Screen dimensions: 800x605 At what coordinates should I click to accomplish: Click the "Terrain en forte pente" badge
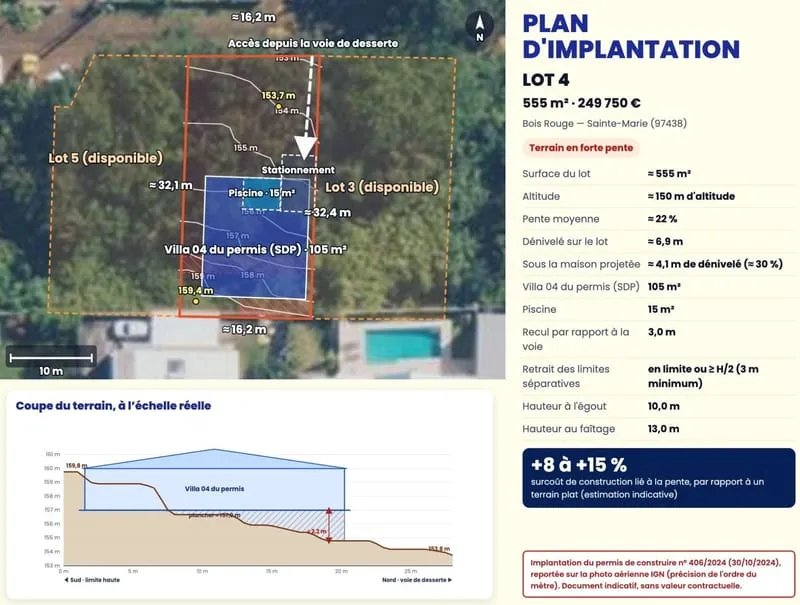point(581,148)
